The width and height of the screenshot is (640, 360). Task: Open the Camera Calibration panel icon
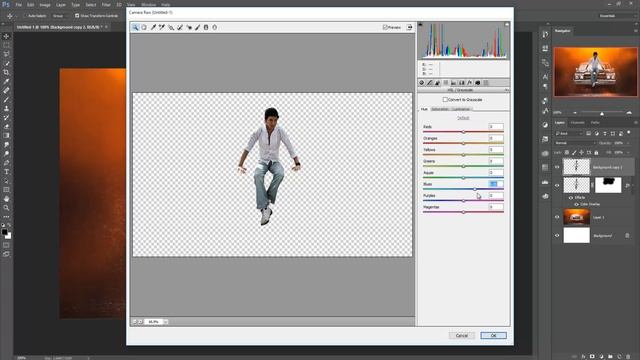pyautogui.click(x=478, y=83)
